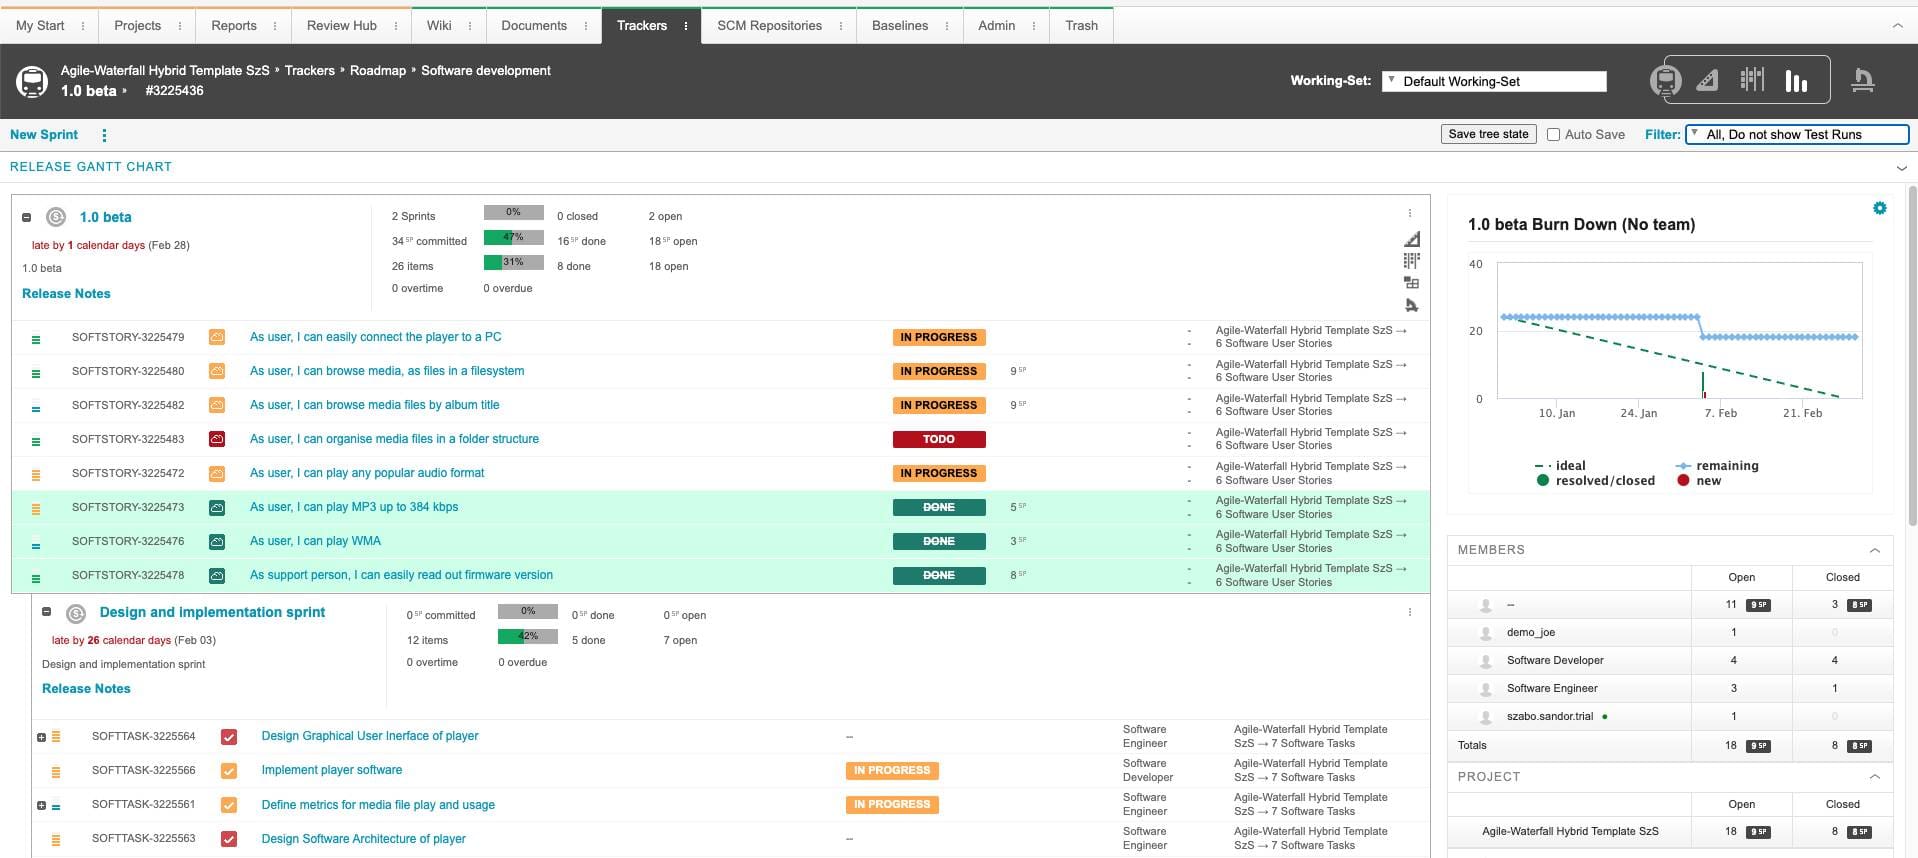Screen dimensions: 1918x858
Task: Open three-dot menu next to New Sprint
Action: click(104, 135)
